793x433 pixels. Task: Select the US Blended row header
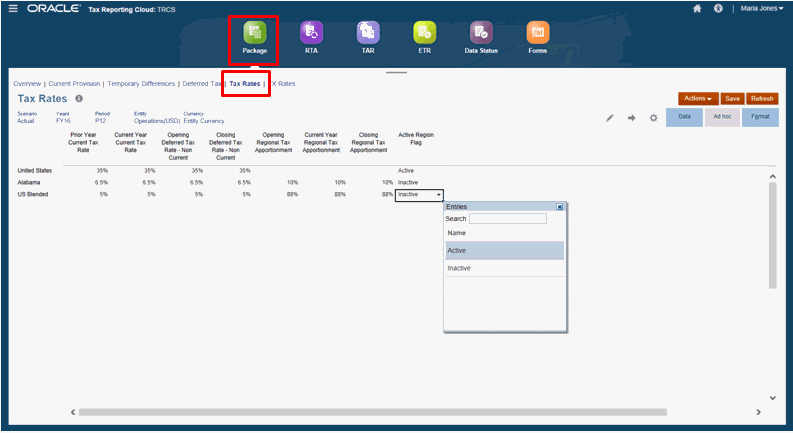33,195
